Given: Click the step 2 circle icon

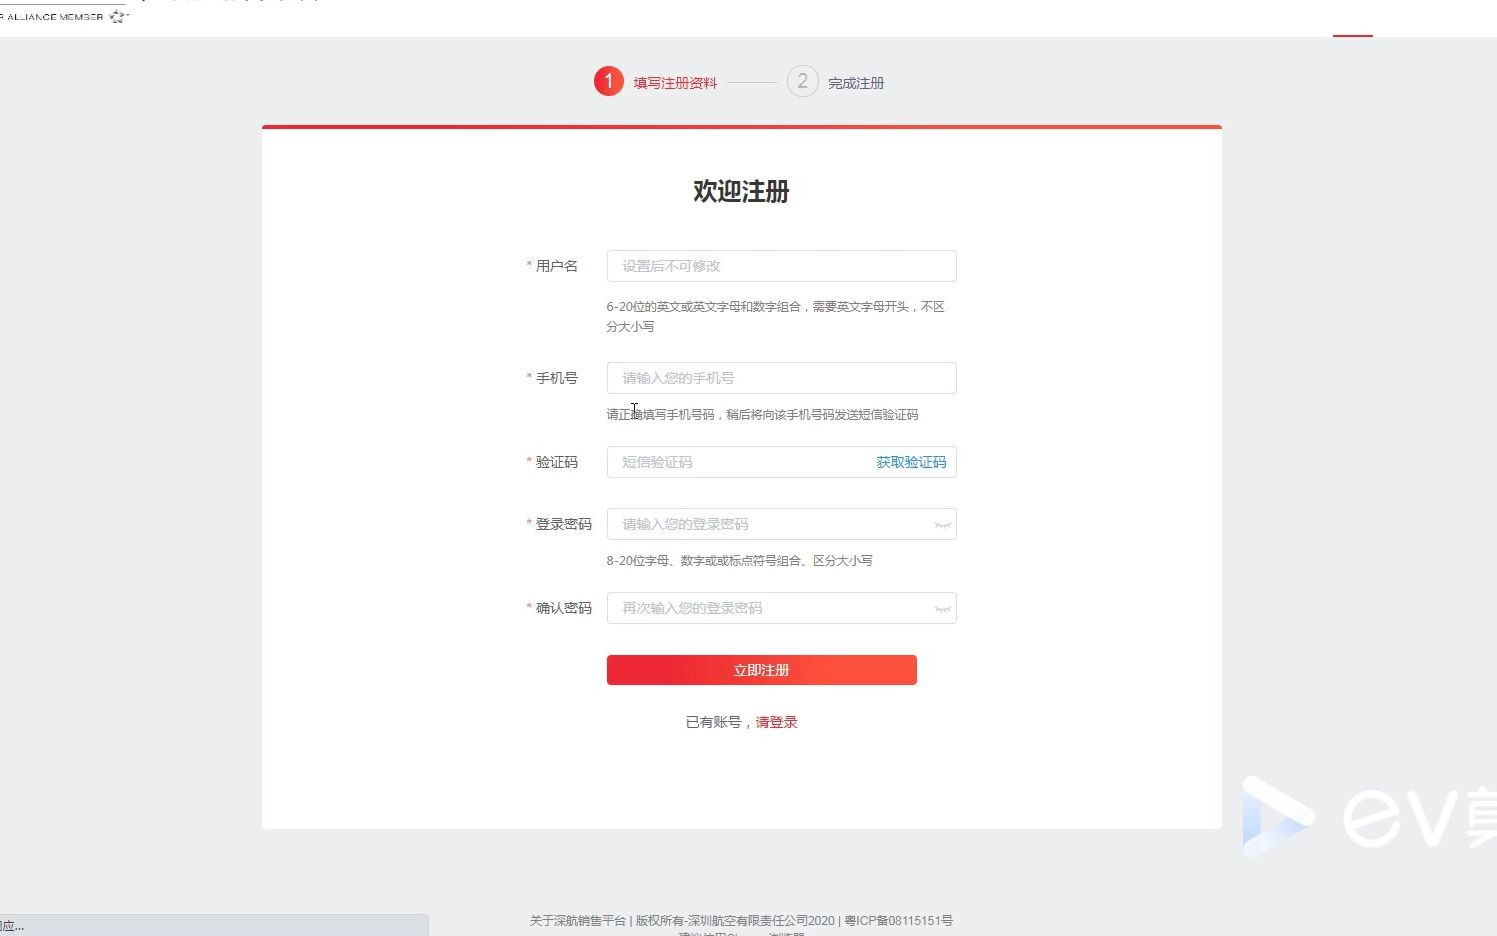Looking at the screenshot, I should (x=802, y=81).
